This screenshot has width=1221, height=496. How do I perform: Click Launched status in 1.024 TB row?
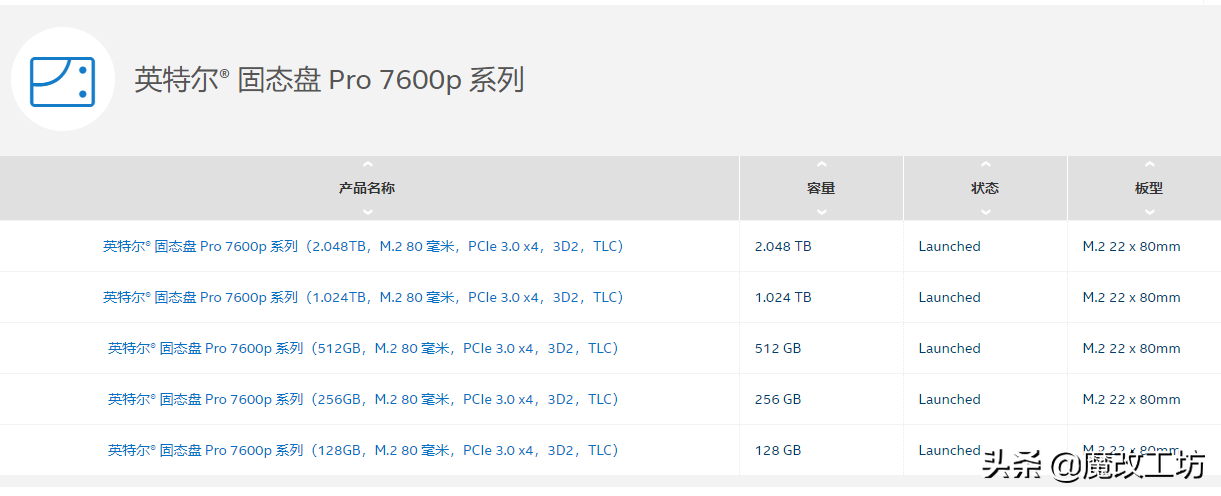pyautogui.click(x=949, y=297)
